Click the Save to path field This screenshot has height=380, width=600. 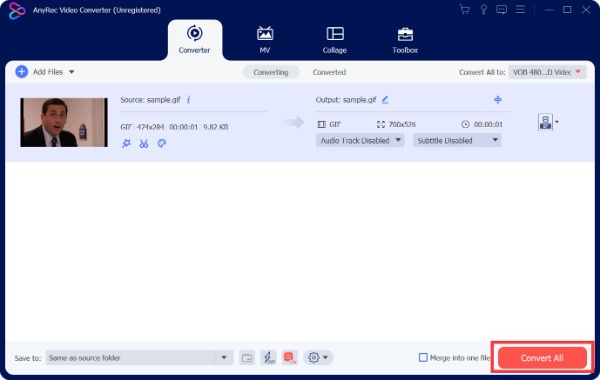pyautogui.click(x=130, y=358)
